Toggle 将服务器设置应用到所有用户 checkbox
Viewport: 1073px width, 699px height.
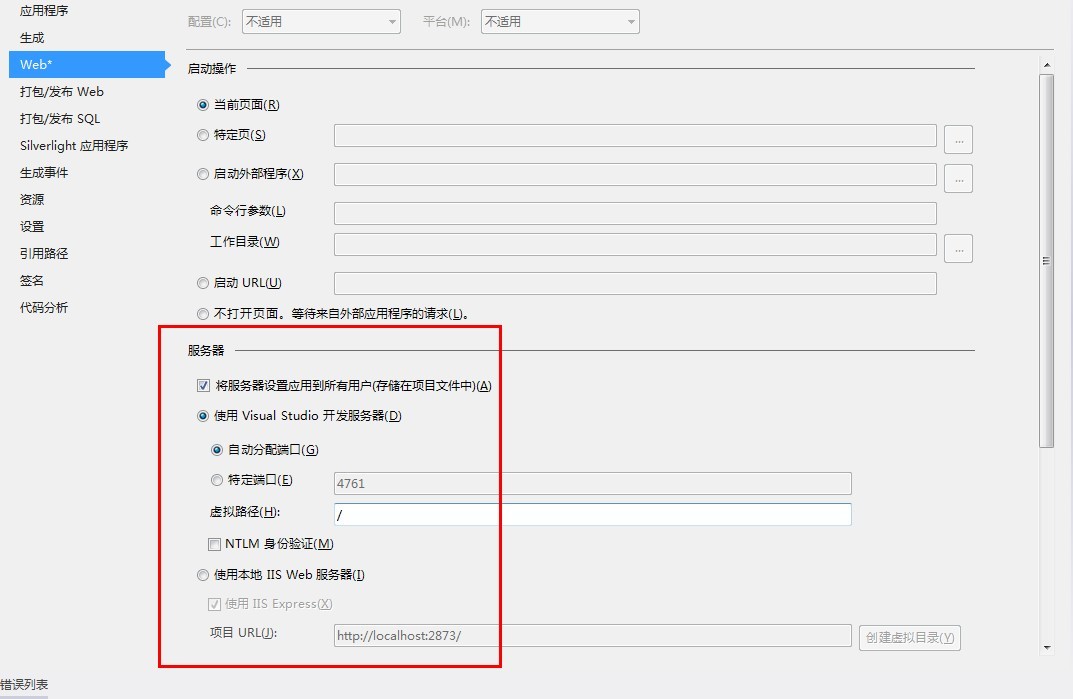[203, 385]
